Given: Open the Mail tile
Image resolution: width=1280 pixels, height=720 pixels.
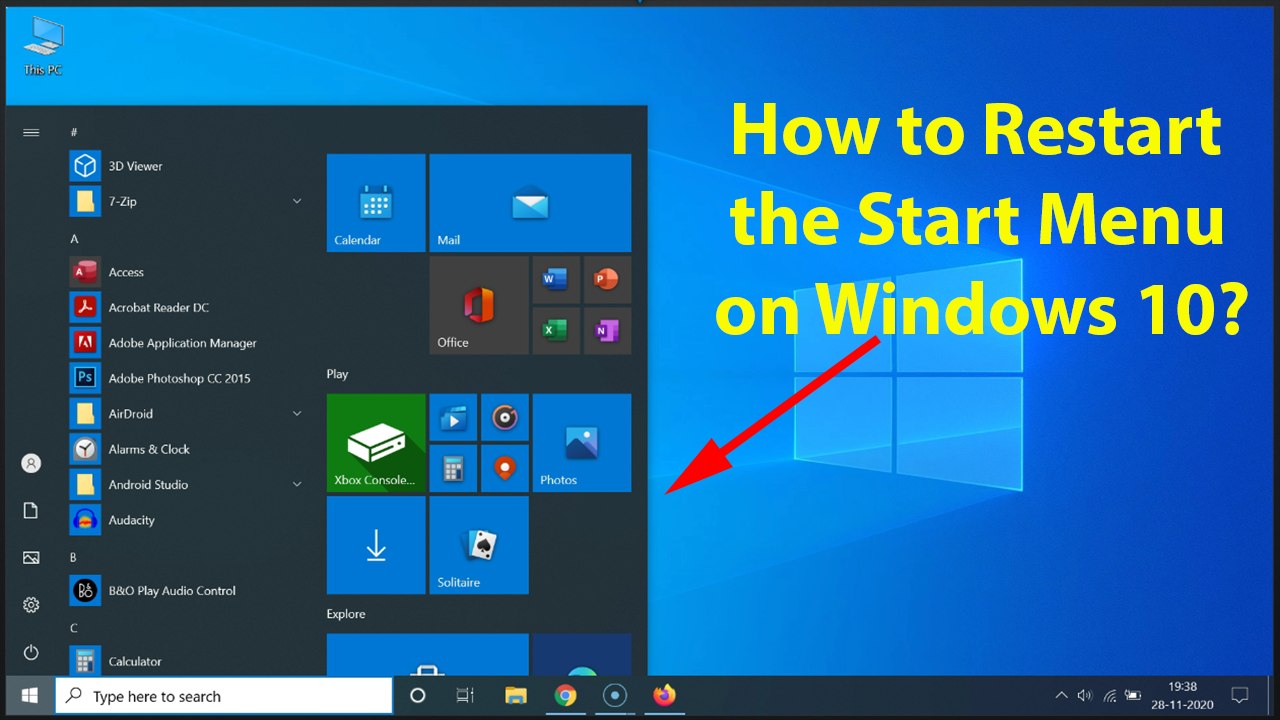Looking at the screenshot, I should pyautogui.click(x=530, y=203).
